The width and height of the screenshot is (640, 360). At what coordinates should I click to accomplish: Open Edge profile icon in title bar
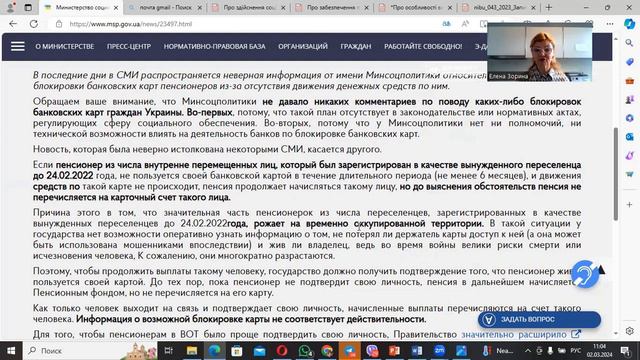[x=10, y=7]
